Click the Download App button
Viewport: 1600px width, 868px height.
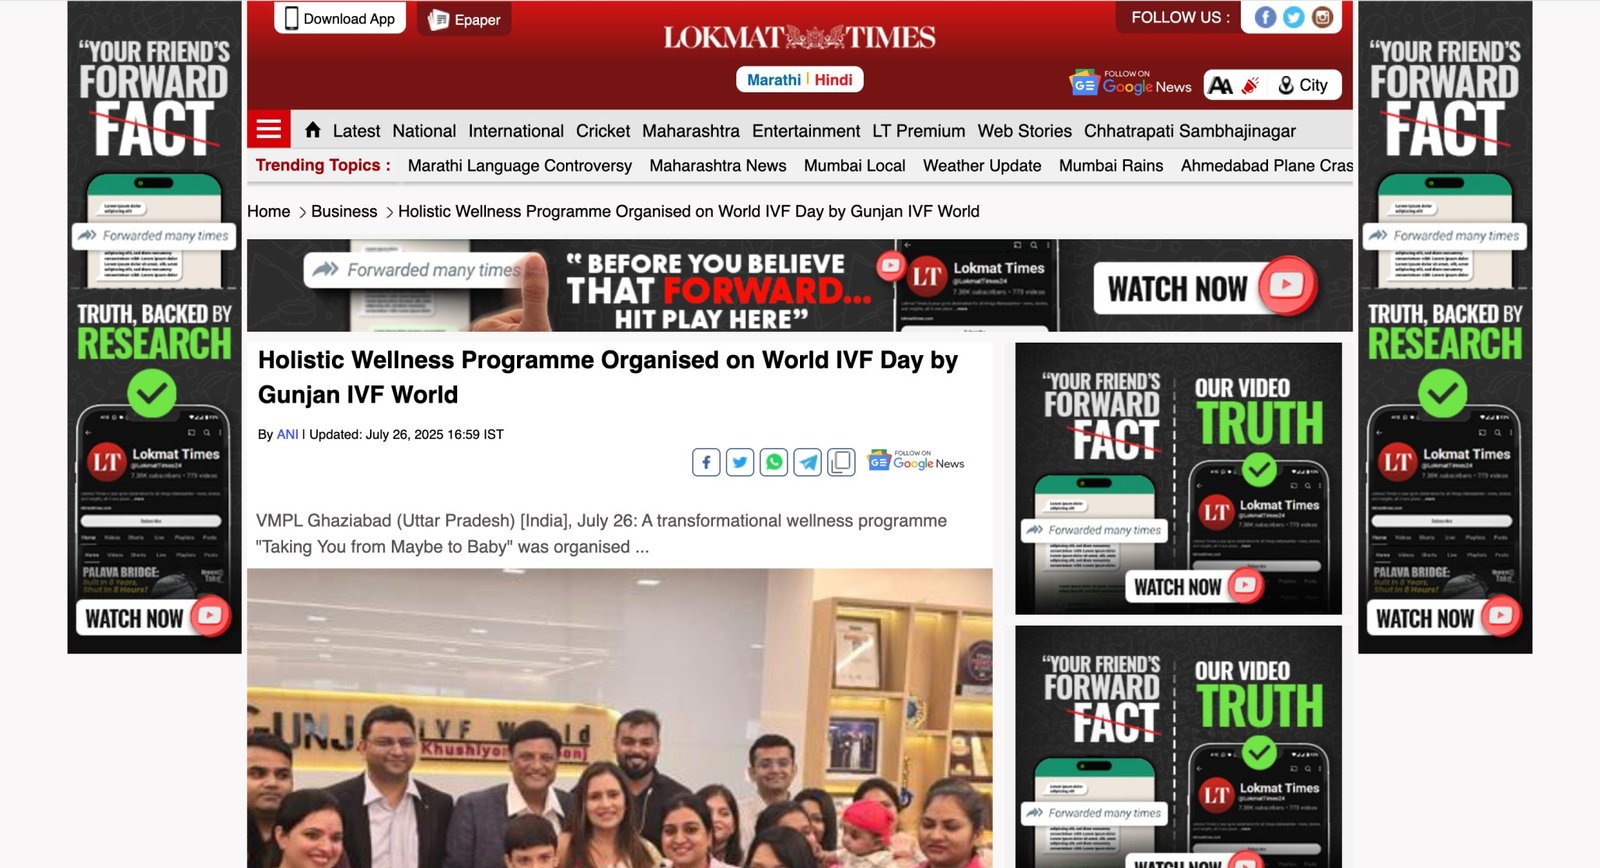[340, 18]
